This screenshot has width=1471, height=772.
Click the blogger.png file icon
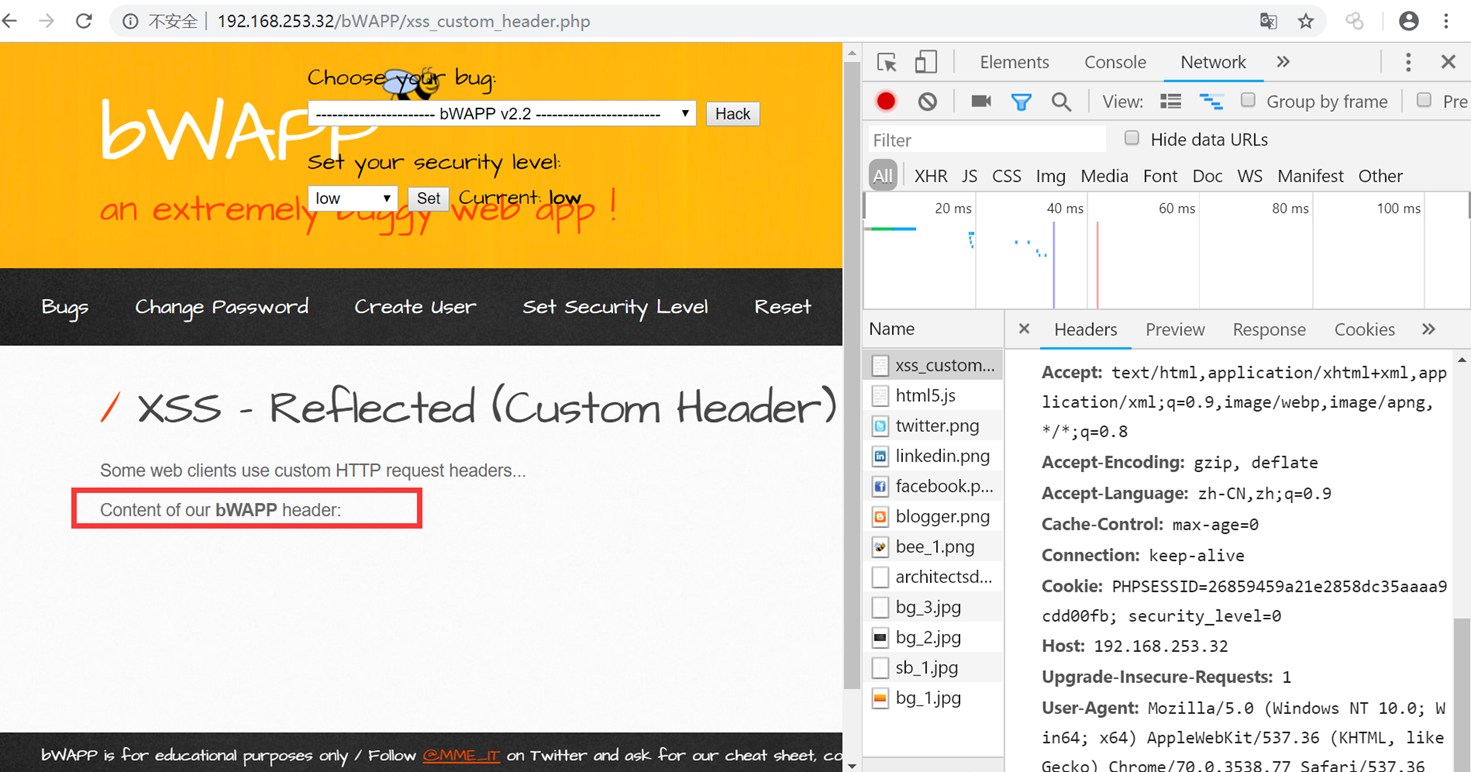(880, 517)
